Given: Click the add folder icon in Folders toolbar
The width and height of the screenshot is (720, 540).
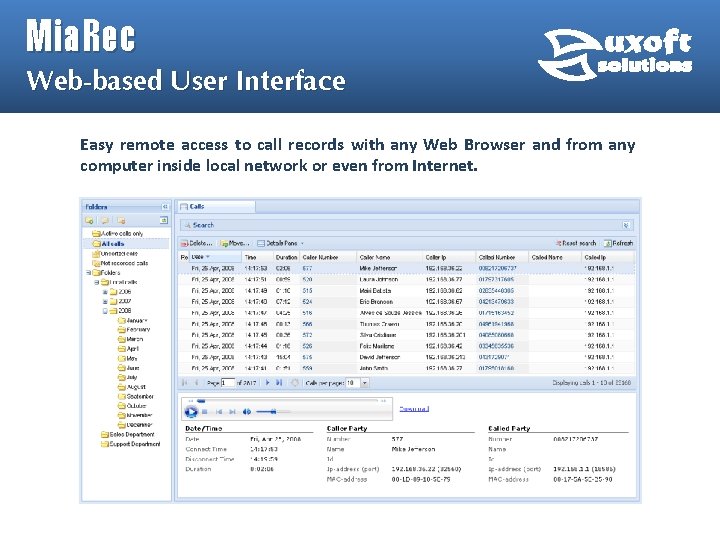Looking at the screenshot, I should coord(89,220).
